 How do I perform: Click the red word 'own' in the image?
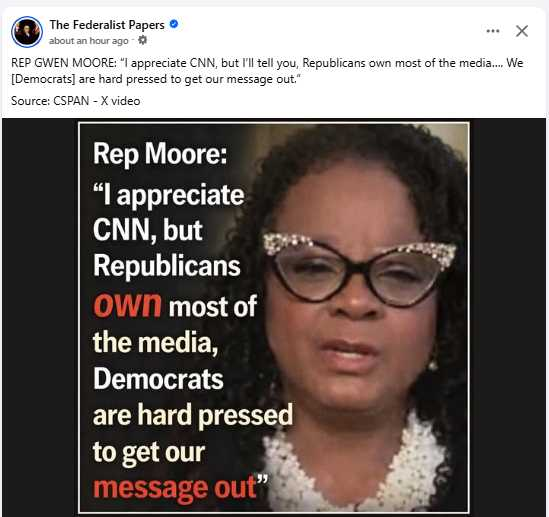click(127, 305)
